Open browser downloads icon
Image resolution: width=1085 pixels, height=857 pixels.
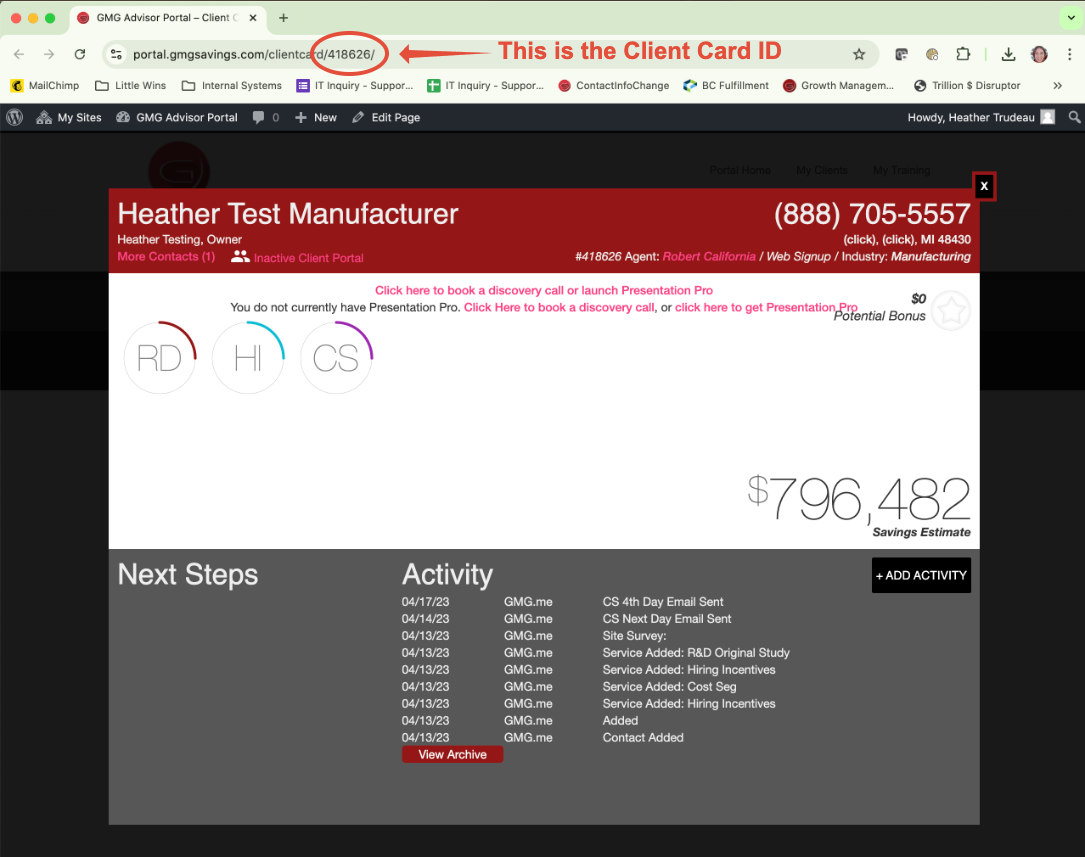[x=1008, y=54]
